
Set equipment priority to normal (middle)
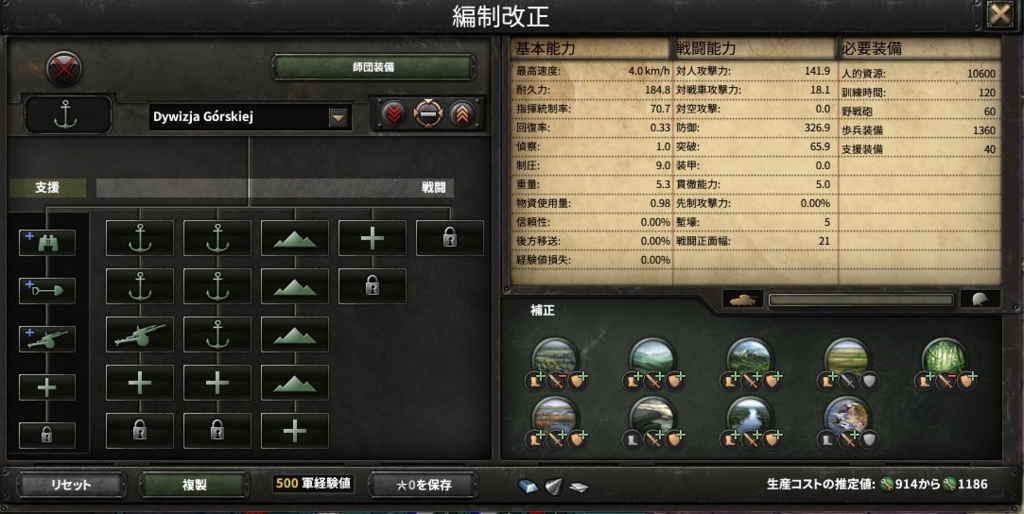[428, 114]
